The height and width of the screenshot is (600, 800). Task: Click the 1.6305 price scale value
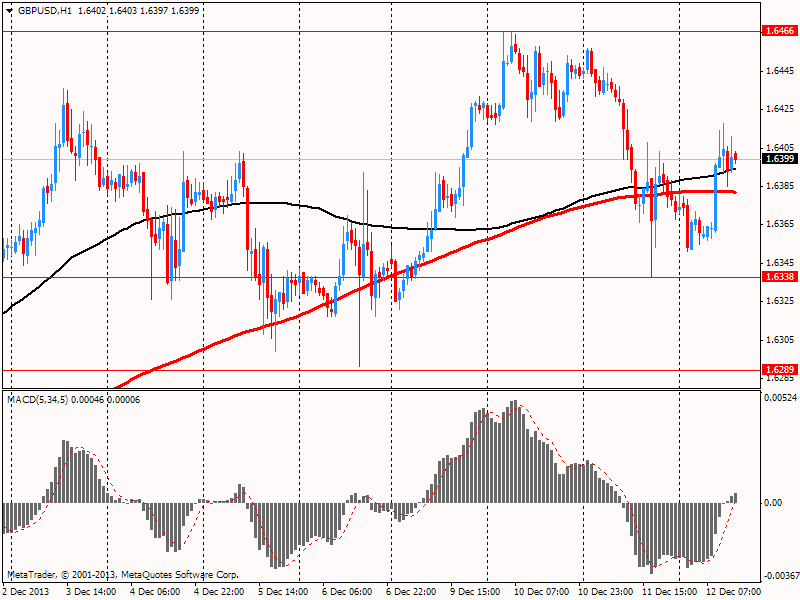coord(781,340)
